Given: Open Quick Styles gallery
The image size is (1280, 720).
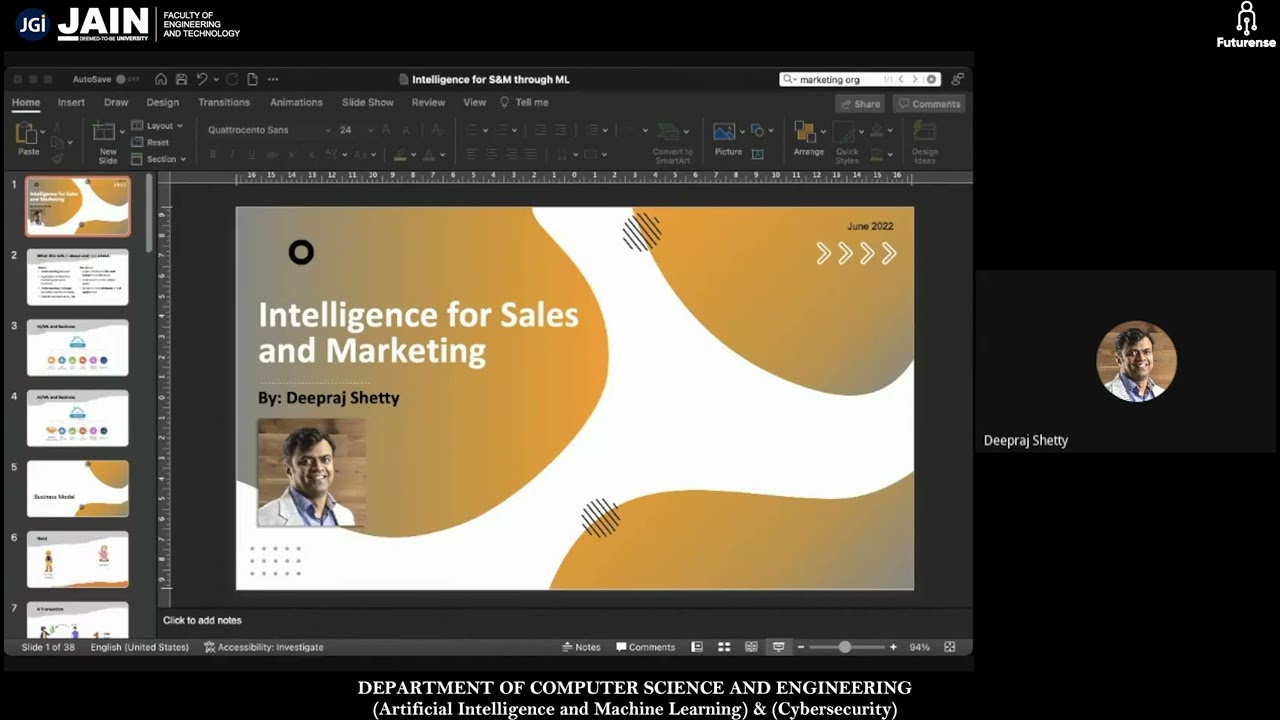Looking at the screenshot, I should click(x=847, y=143).
